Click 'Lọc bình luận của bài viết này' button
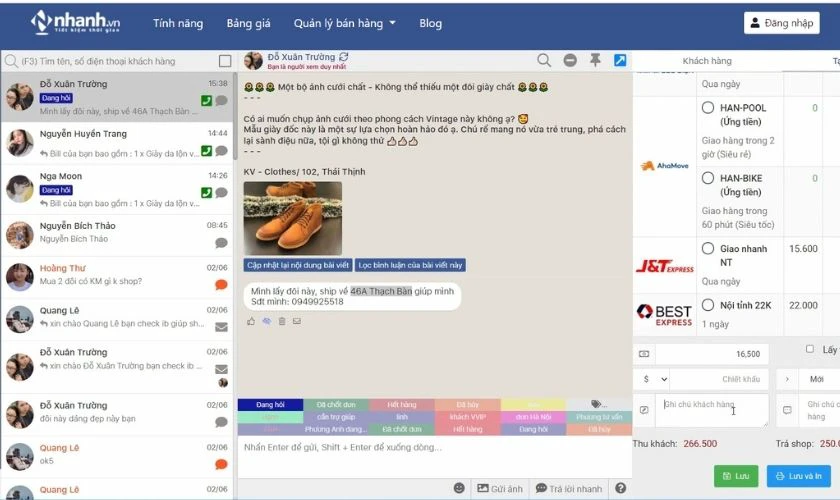The image size is (840, 500). click(410, 265)
